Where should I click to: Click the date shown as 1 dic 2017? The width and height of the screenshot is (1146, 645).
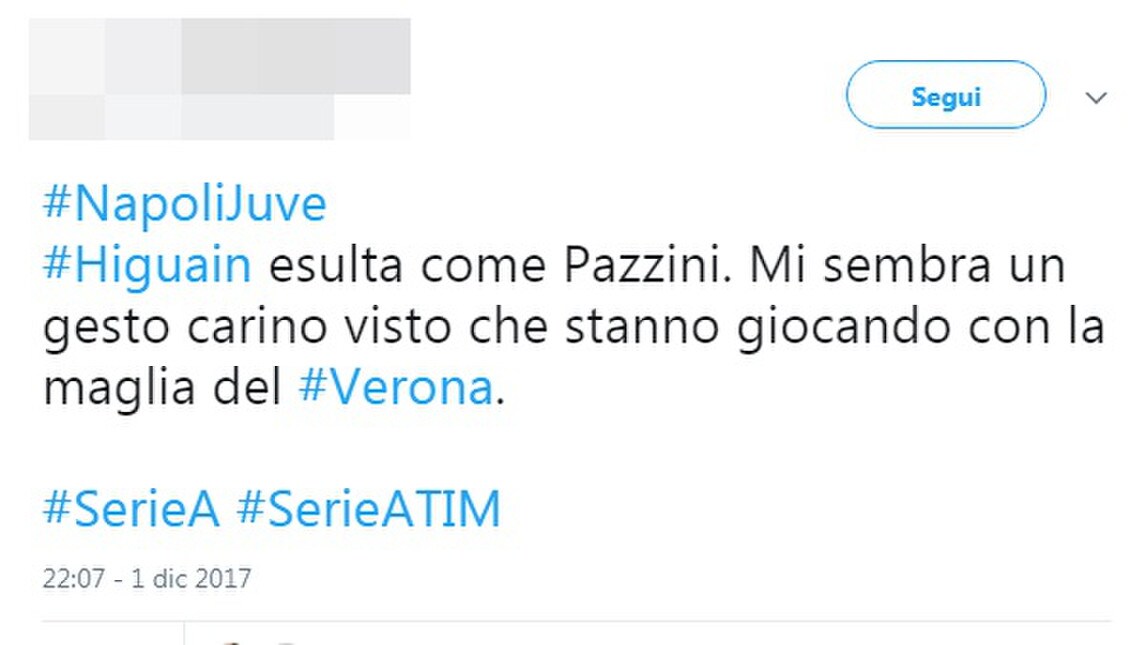pos(192,577)
